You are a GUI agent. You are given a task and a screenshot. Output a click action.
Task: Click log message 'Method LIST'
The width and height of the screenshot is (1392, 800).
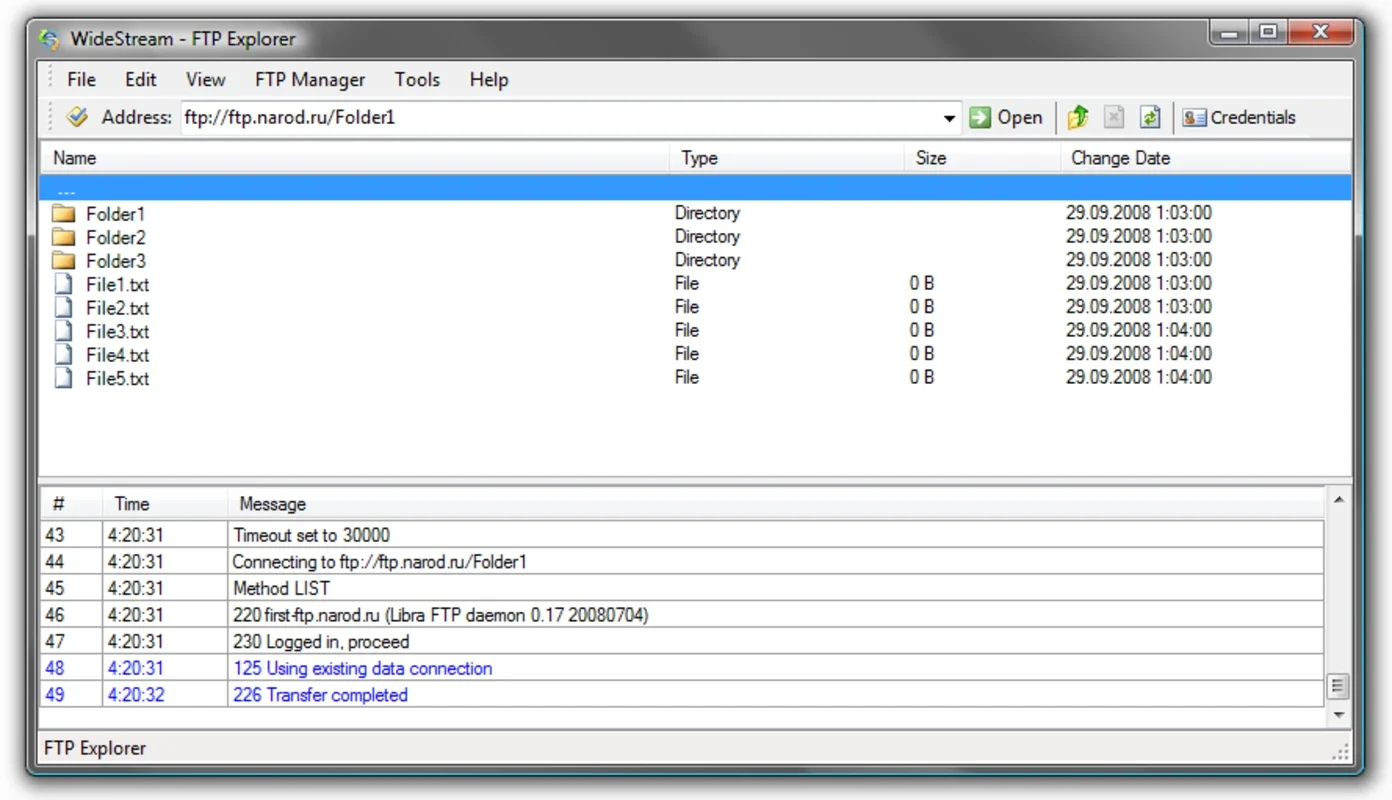tap(281, 588)
